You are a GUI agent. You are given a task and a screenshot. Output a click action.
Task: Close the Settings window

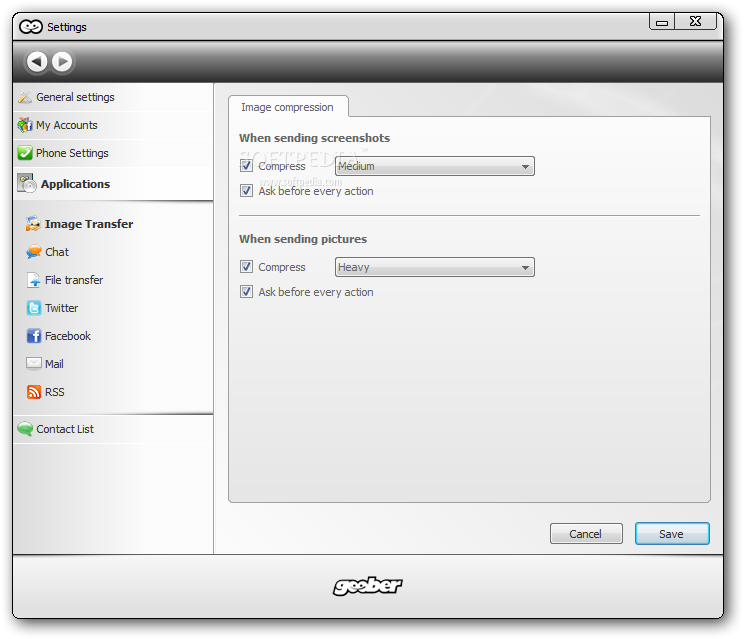(x=696, y=22)
